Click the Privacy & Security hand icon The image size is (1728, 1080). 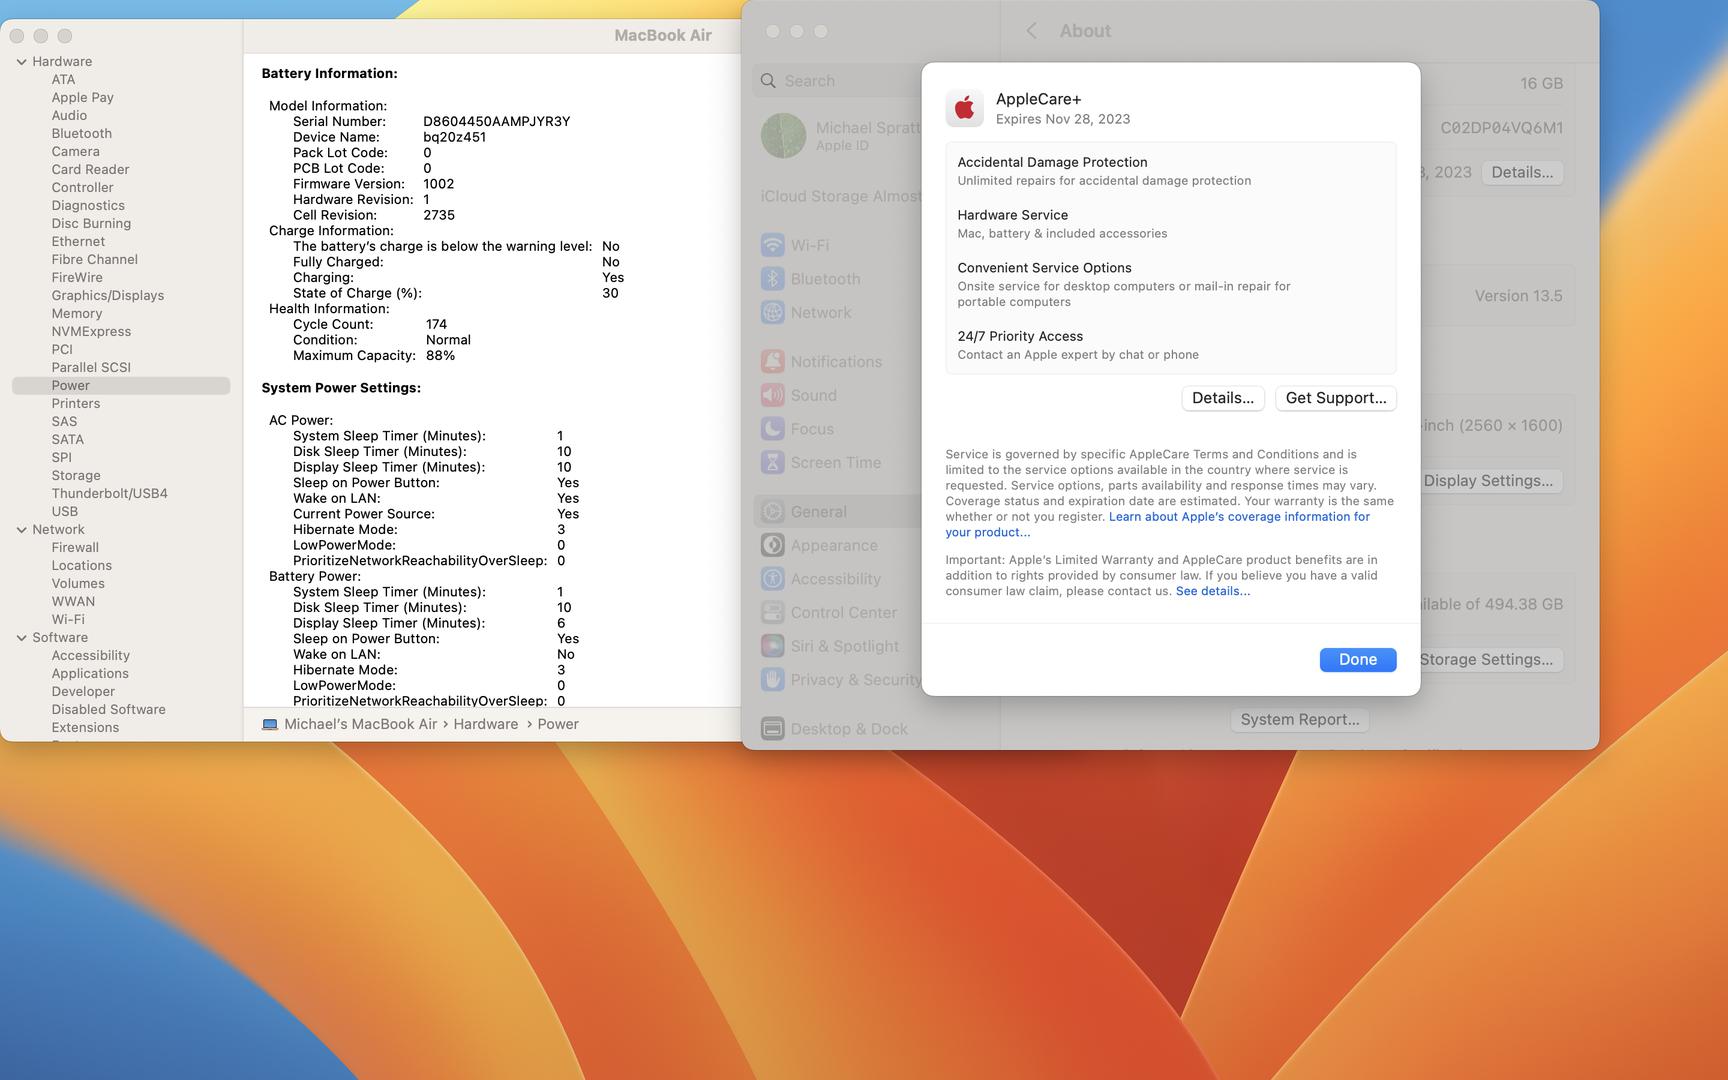(772, 680)
